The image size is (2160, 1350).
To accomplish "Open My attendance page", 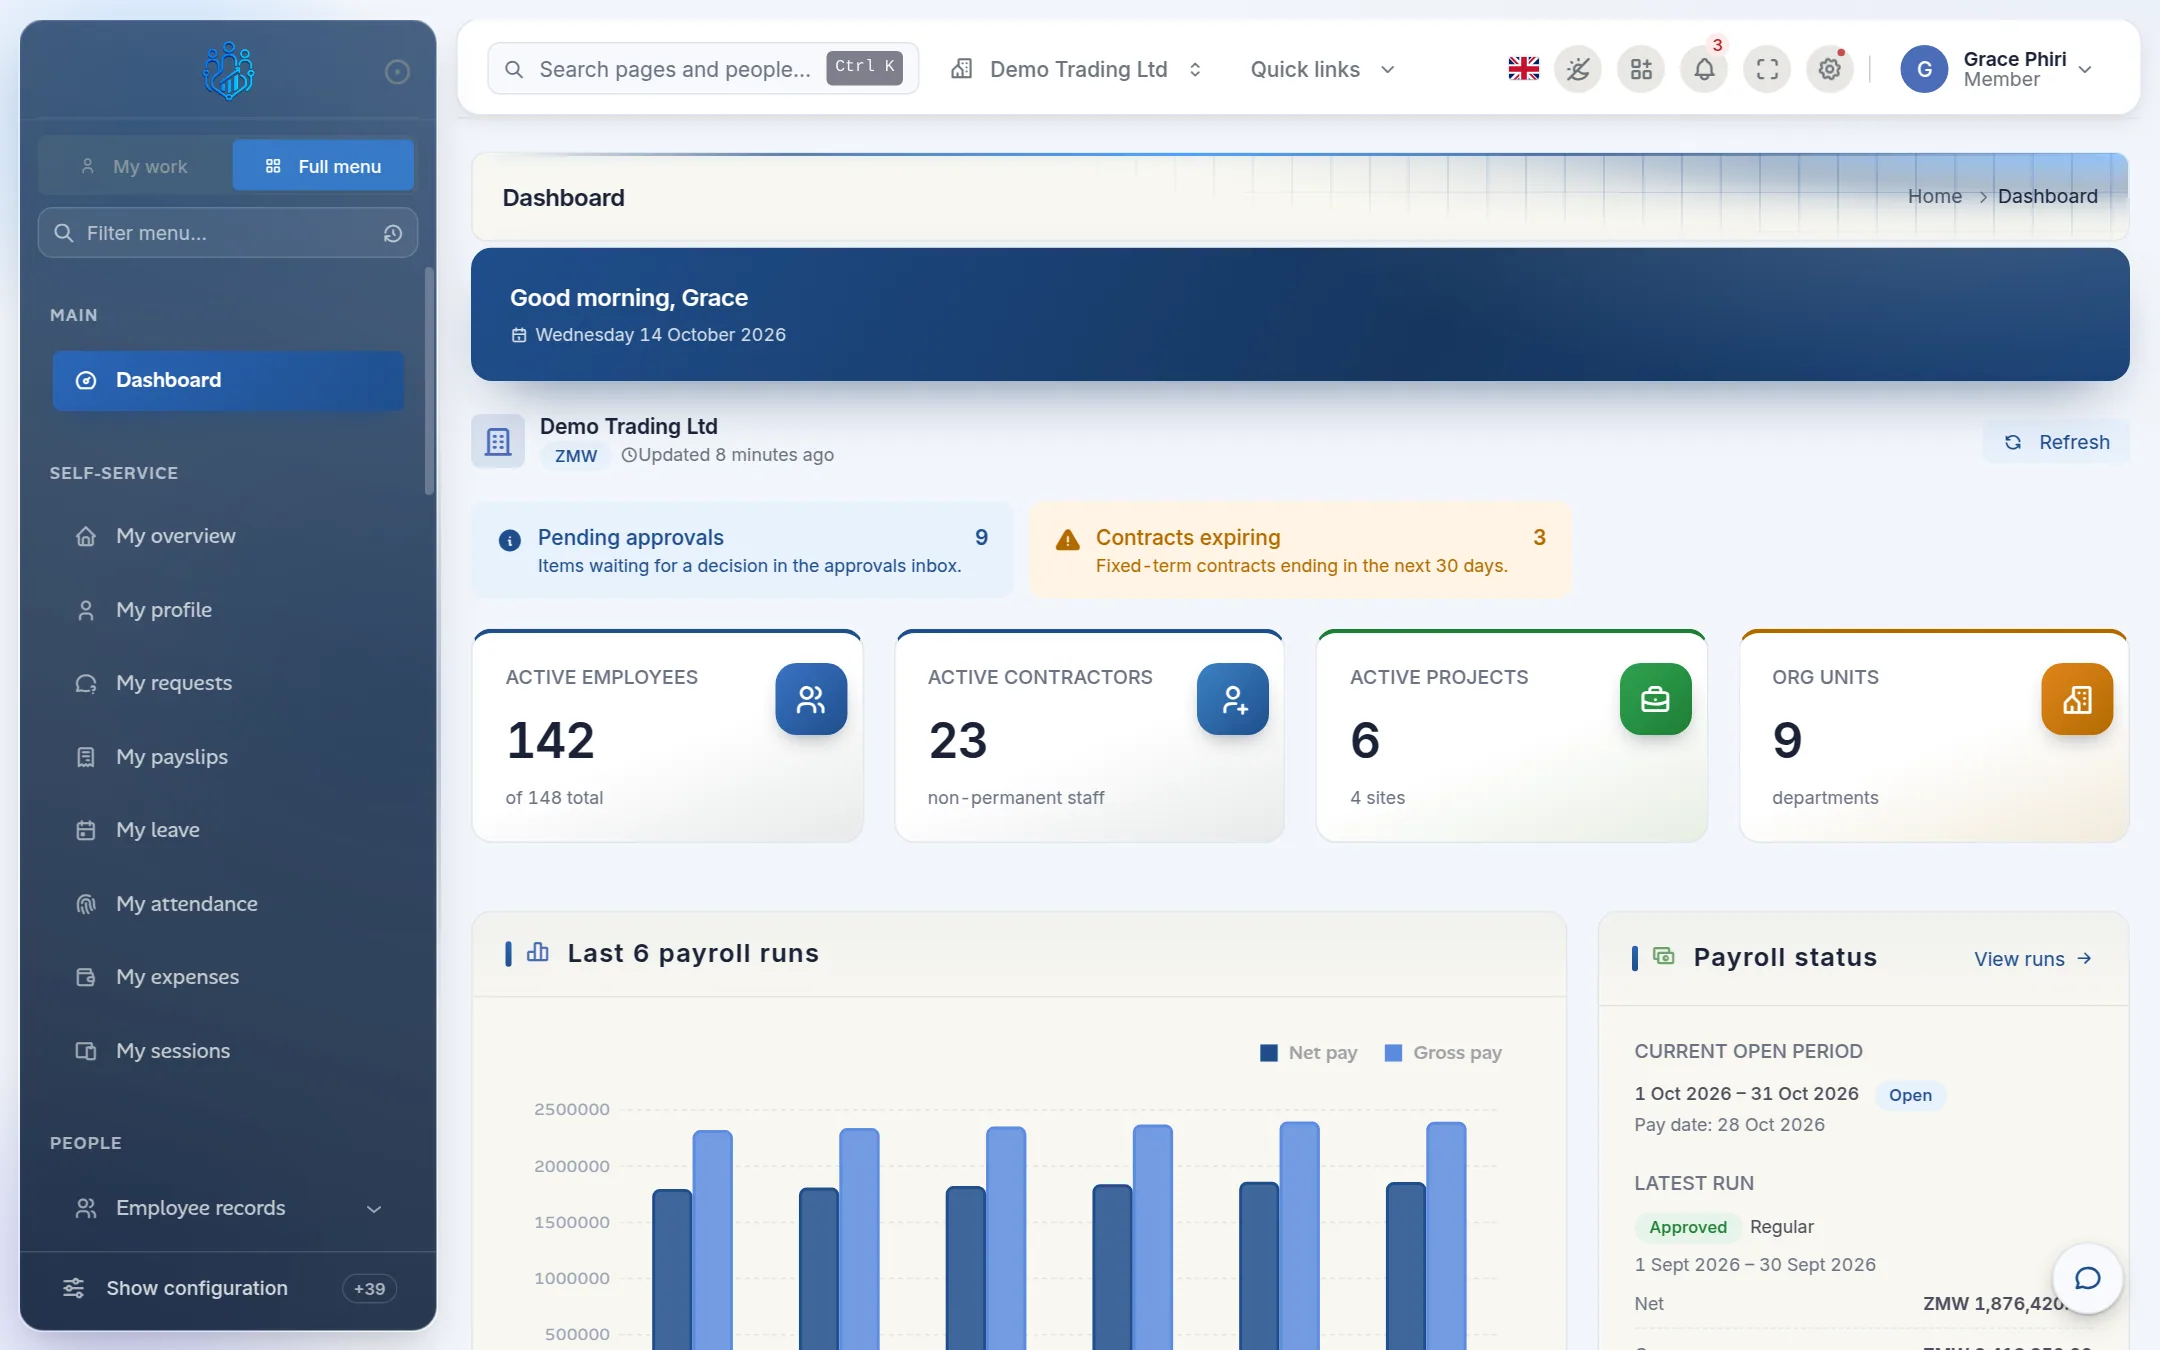I will [x=228, y=904].
